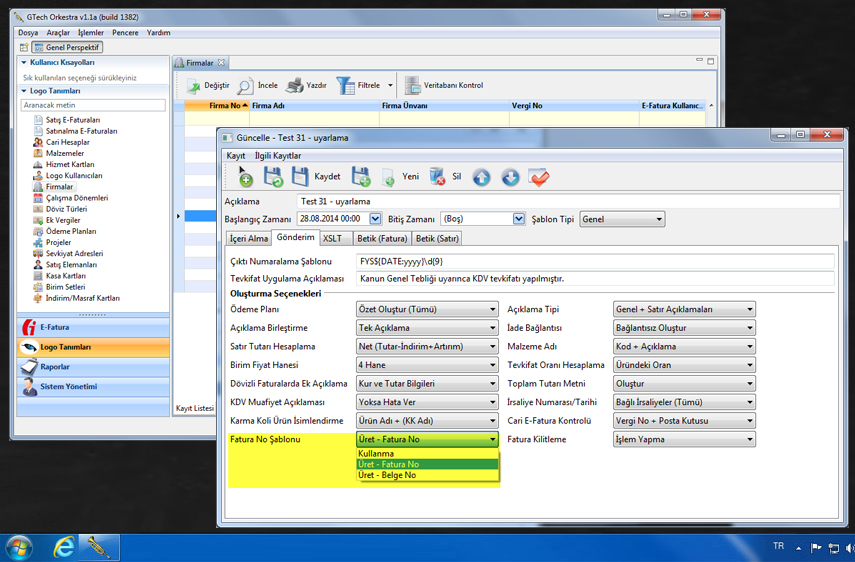Click the Yeni new record icon
Image resolution: width=855 pixels, height=562 pixels.
pos(388,178)
